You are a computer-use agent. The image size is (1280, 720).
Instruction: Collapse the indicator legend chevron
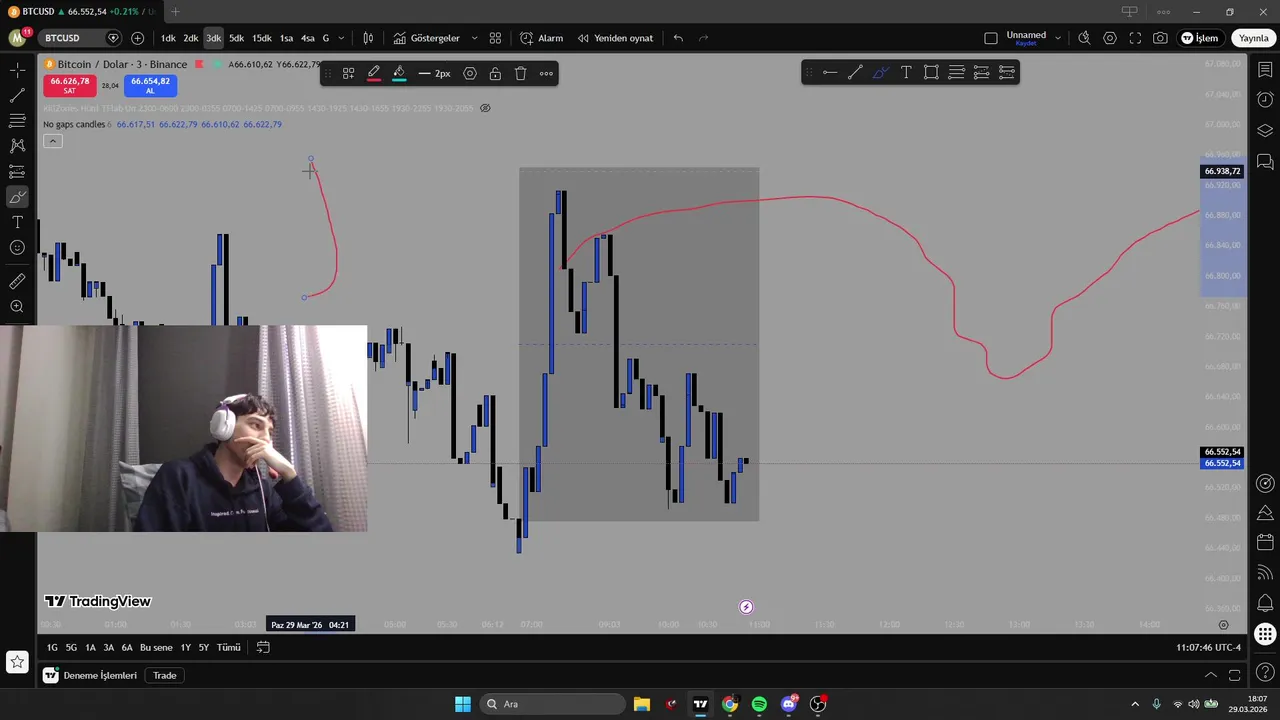click(53, 141)
